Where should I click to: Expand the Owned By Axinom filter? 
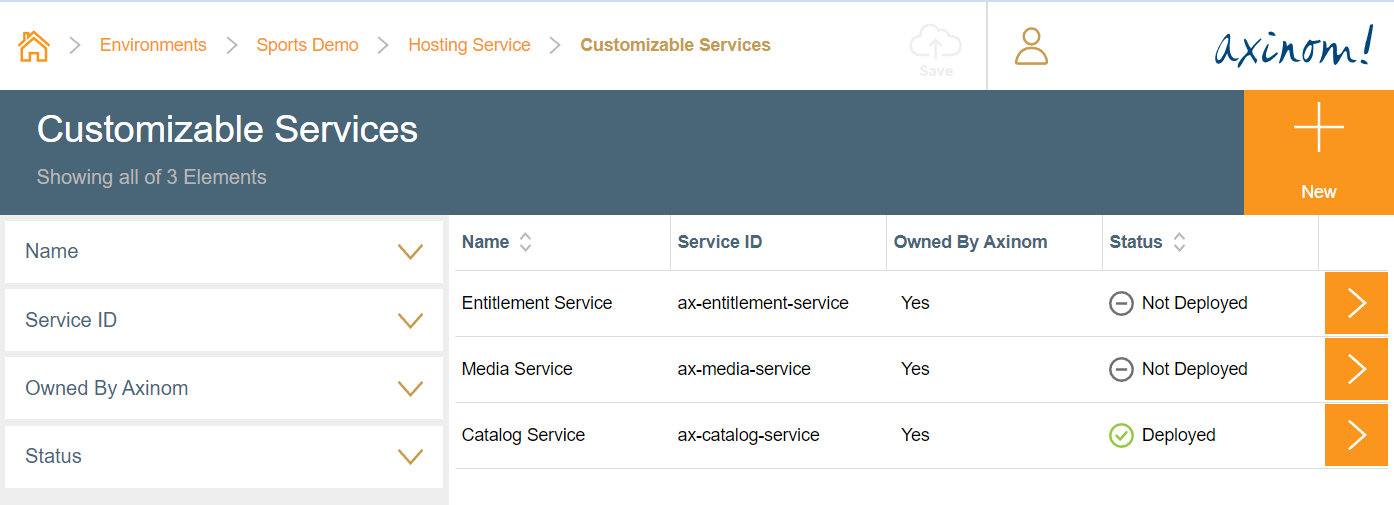click(x=410, y=388)
